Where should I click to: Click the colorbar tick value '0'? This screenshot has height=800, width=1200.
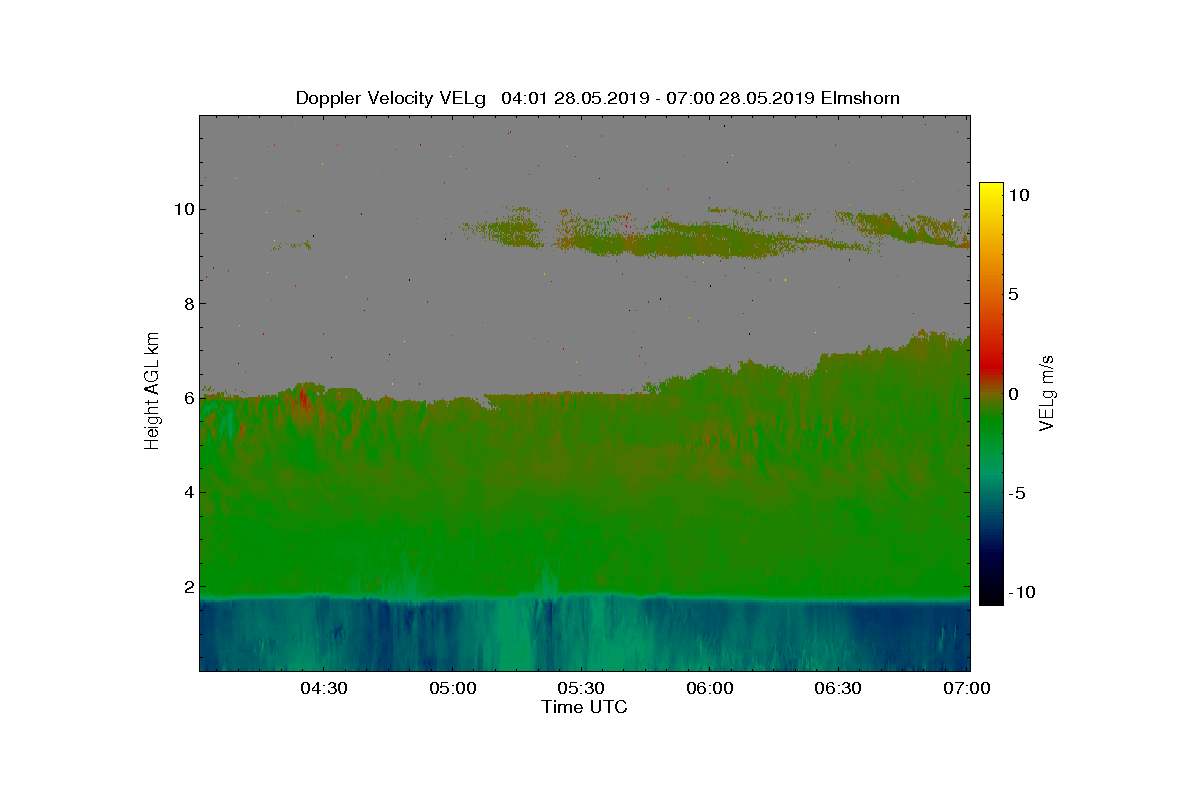1013,394
